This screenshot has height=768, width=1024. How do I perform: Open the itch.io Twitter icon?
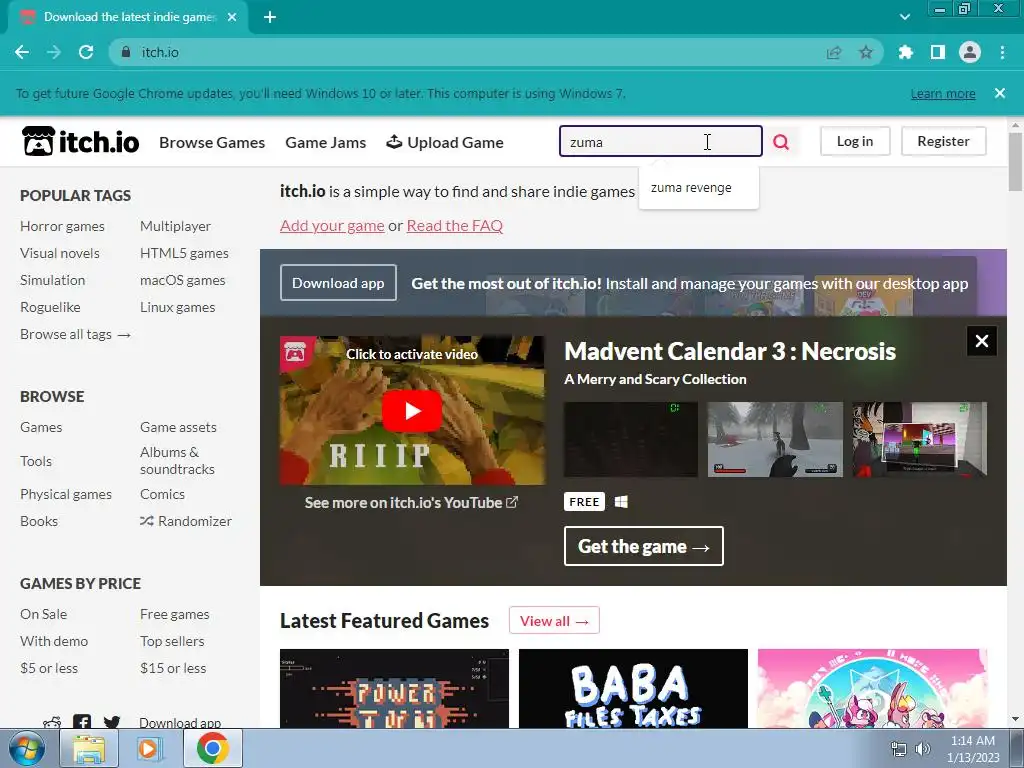pyautogui.click(x=112, y=722)
